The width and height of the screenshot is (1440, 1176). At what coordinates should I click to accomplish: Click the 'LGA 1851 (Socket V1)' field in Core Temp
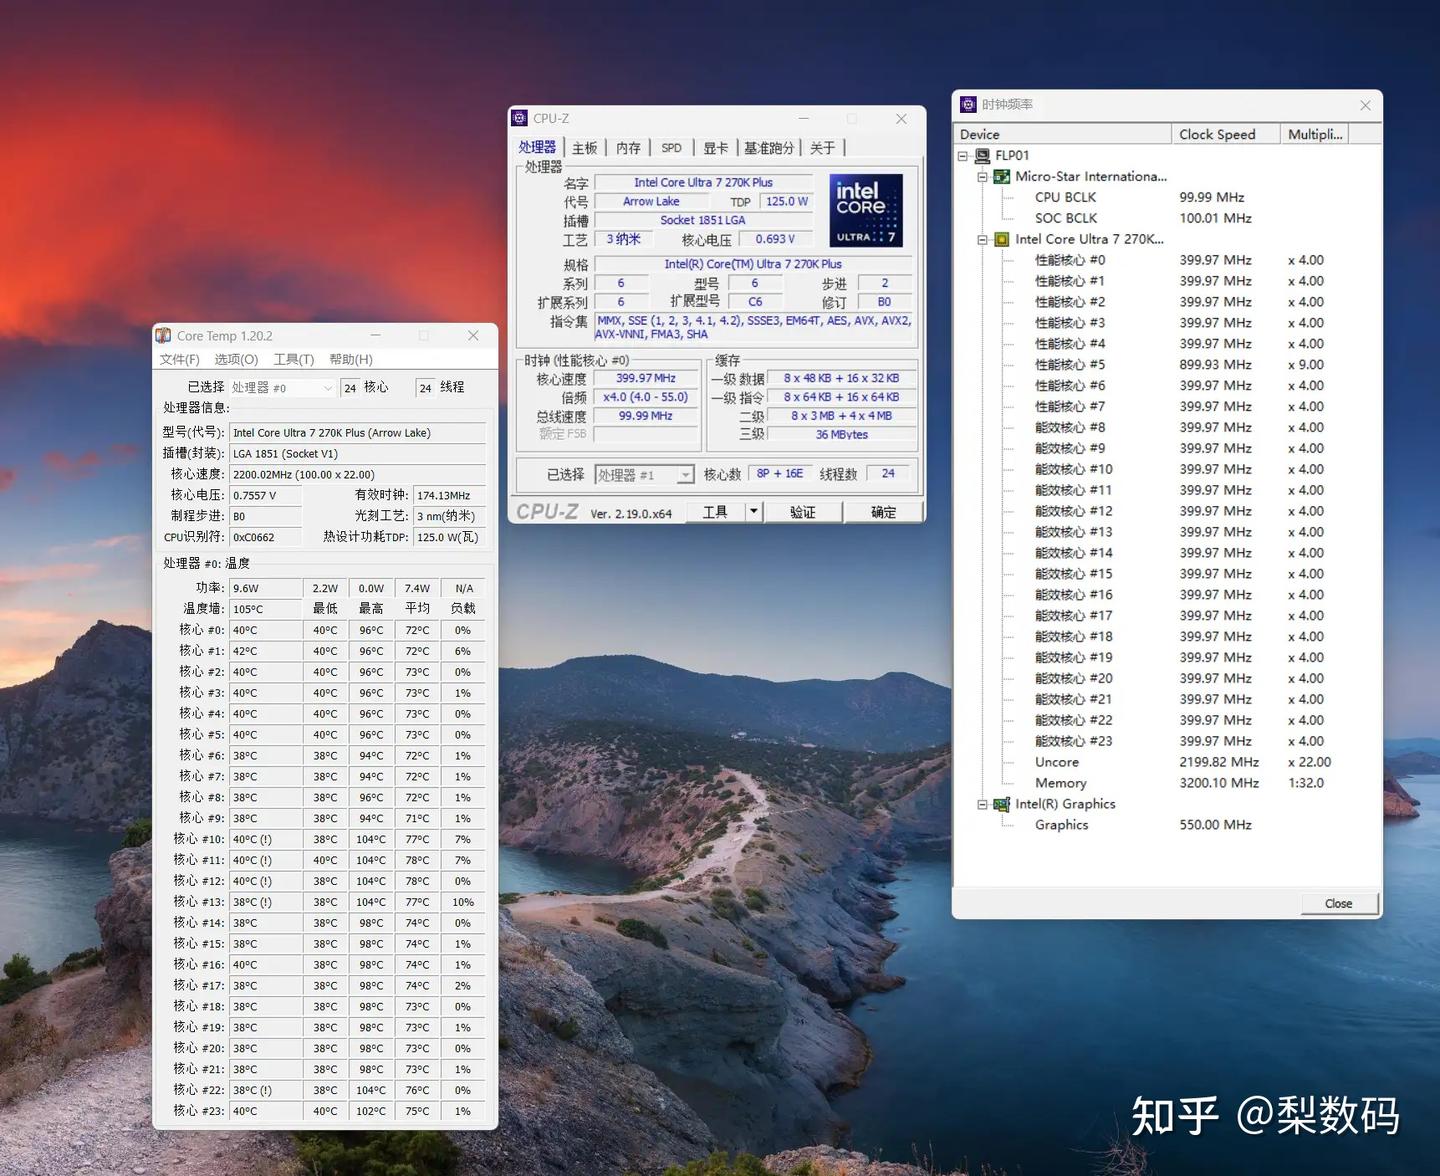358,454
